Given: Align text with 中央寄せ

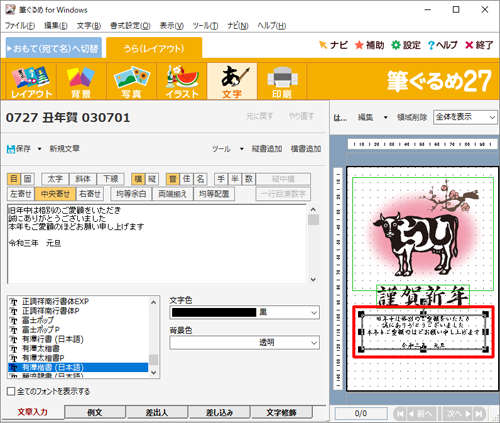Looking at the screenshot, I should click(55, 194).
